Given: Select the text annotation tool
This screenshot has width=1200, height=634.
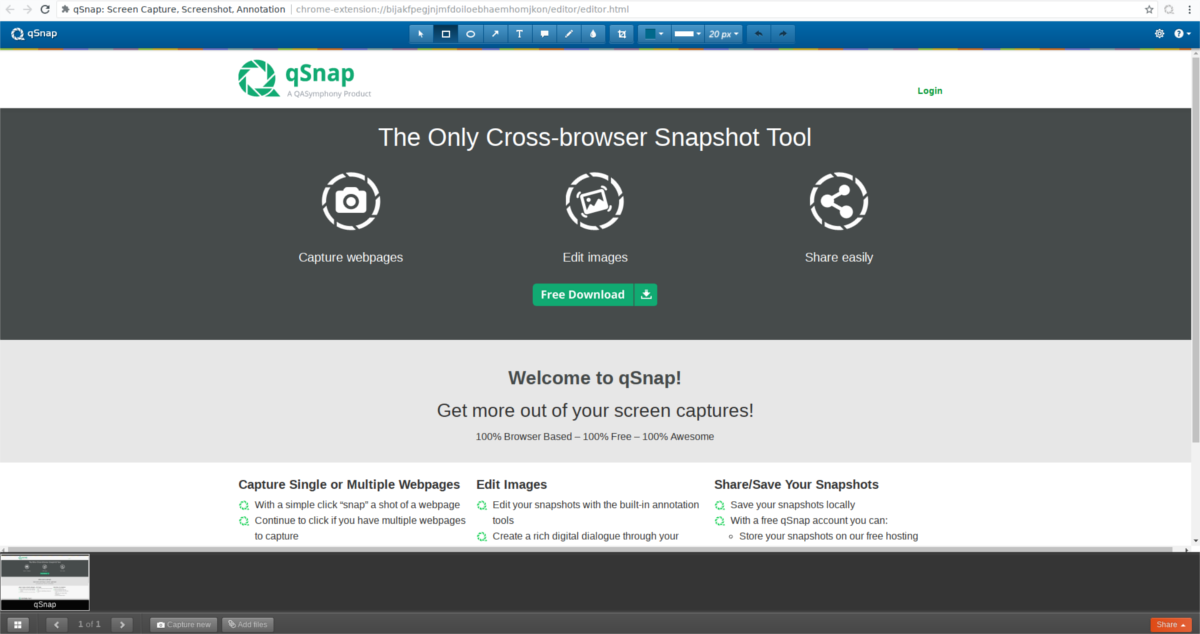Looking at the screenshot, I should tap(519, 33).
